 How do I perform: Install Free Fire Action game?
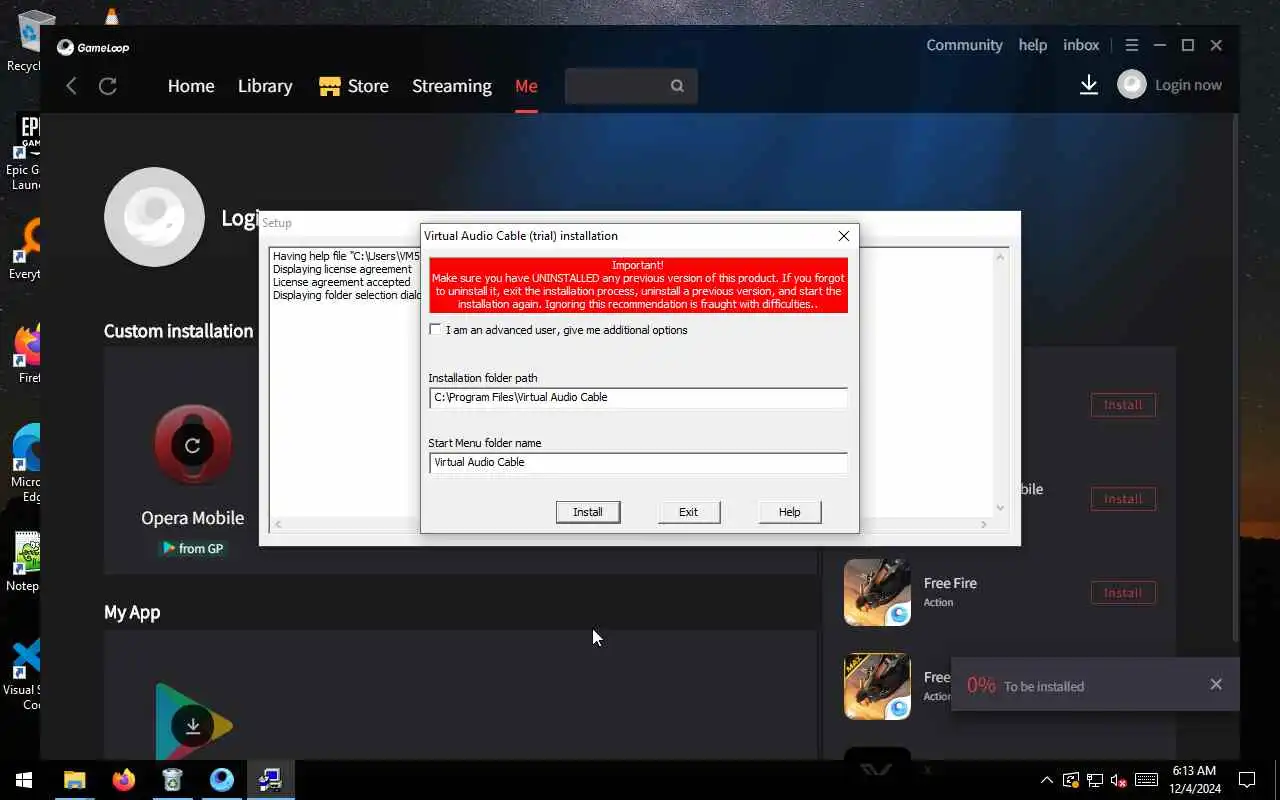click(1123, 593)
